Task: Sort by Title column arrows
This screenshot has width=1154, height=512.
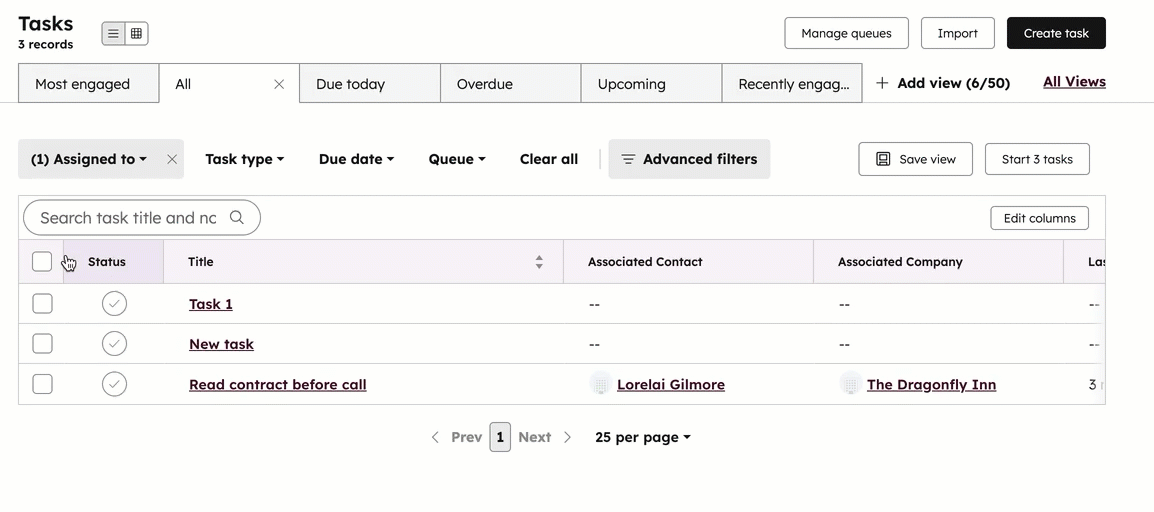Action: [539, 262]
